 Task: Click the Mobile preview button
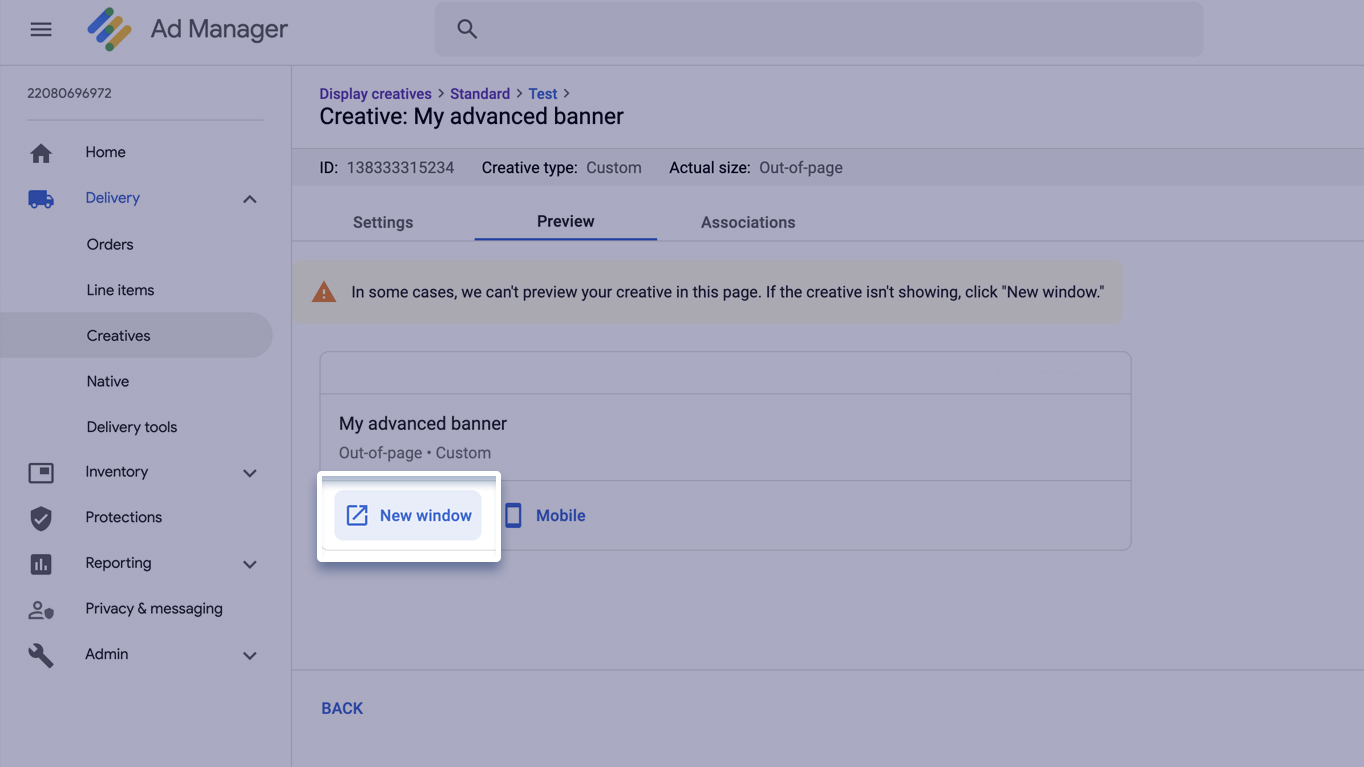coord(545,516)
